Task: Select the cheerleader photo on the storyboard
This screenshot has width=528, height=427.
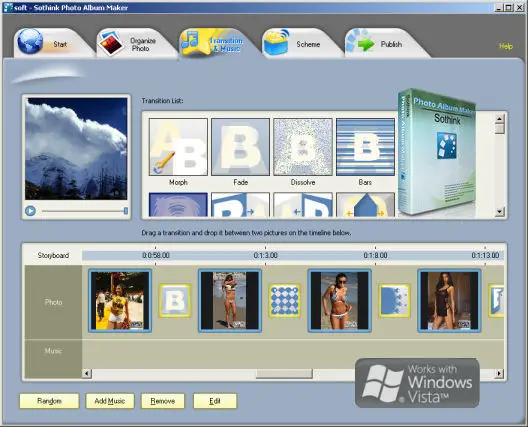Action: coord(120,300)
